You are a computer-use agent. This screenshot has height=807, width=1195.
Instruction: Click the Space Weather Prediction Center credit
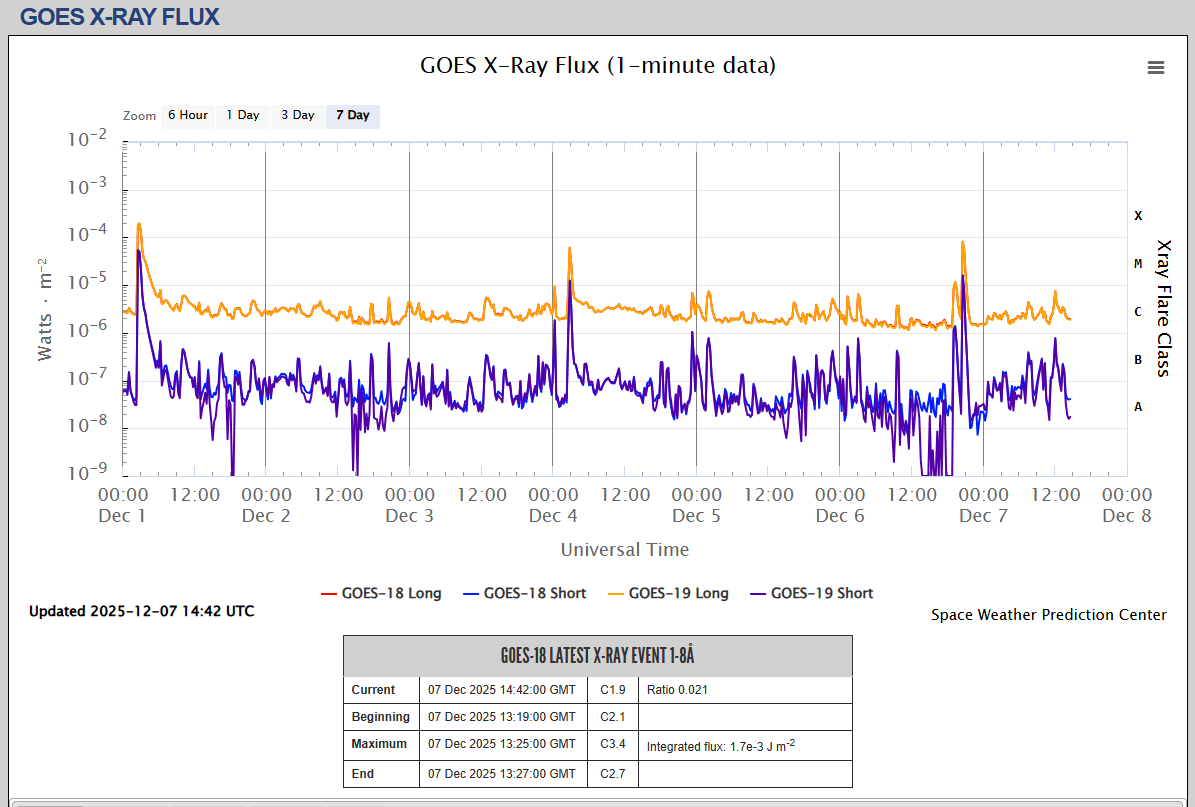(x=1048, y=615)
